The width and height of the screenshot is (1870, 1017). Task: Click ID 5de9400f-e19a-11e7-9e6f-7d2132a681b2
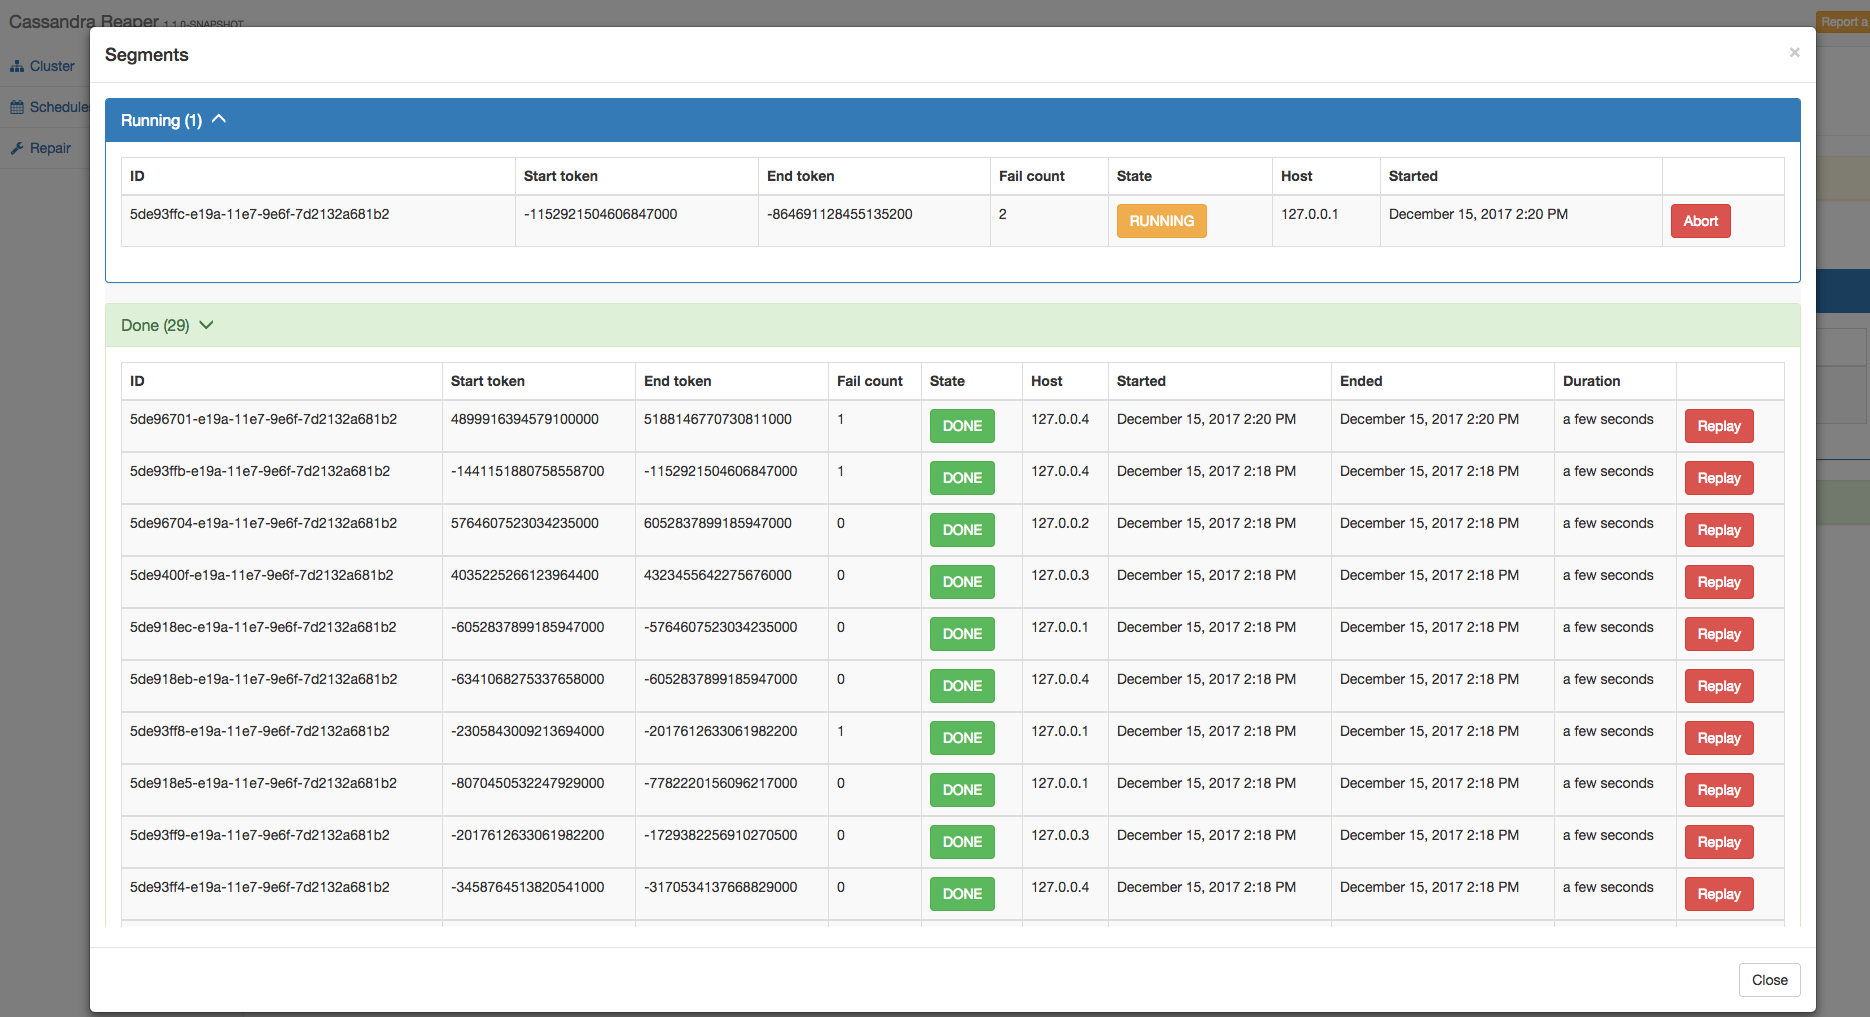point(262,575)
